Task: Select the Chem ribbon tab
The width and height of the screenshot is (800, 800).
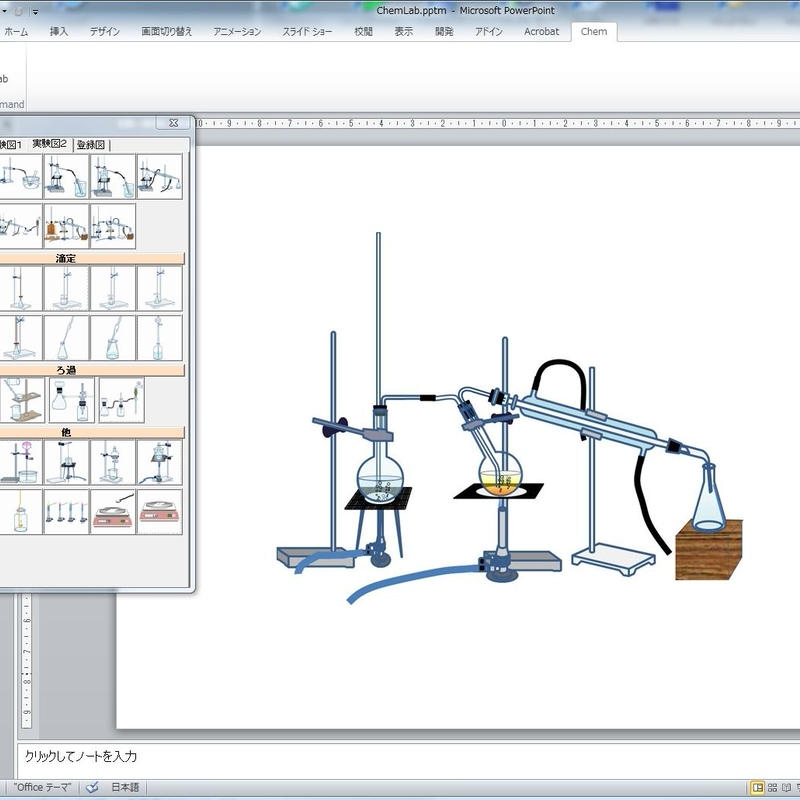Action: pos(594,32)
